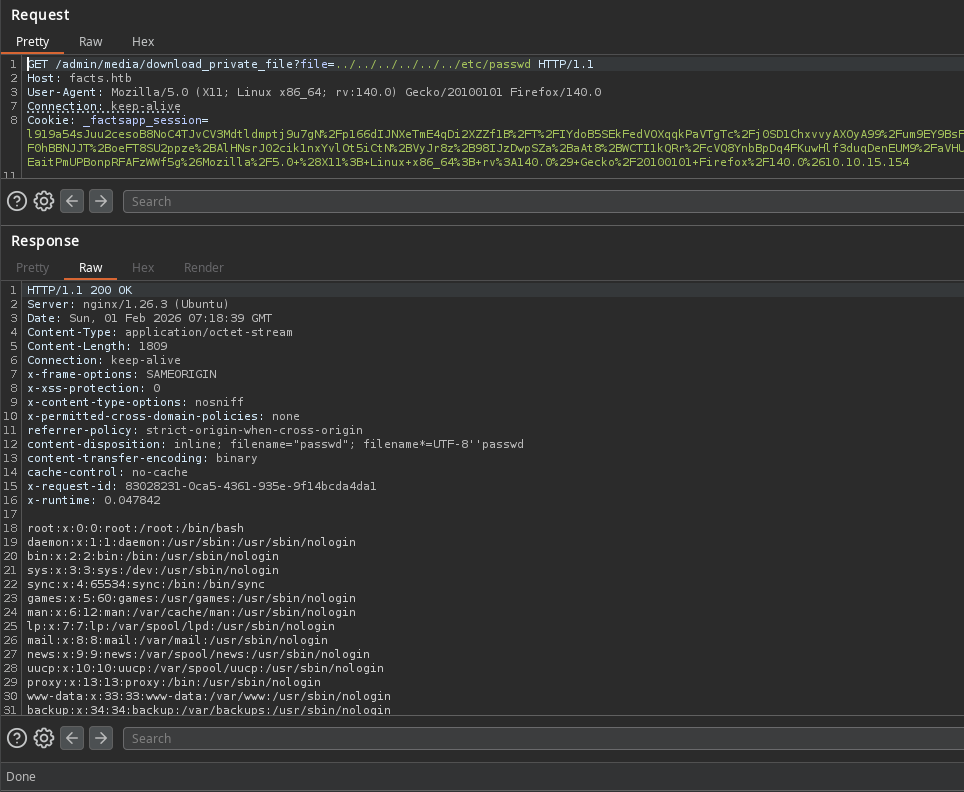Open help icon in Request search bar
964x792 pixels.
point(17,201)
